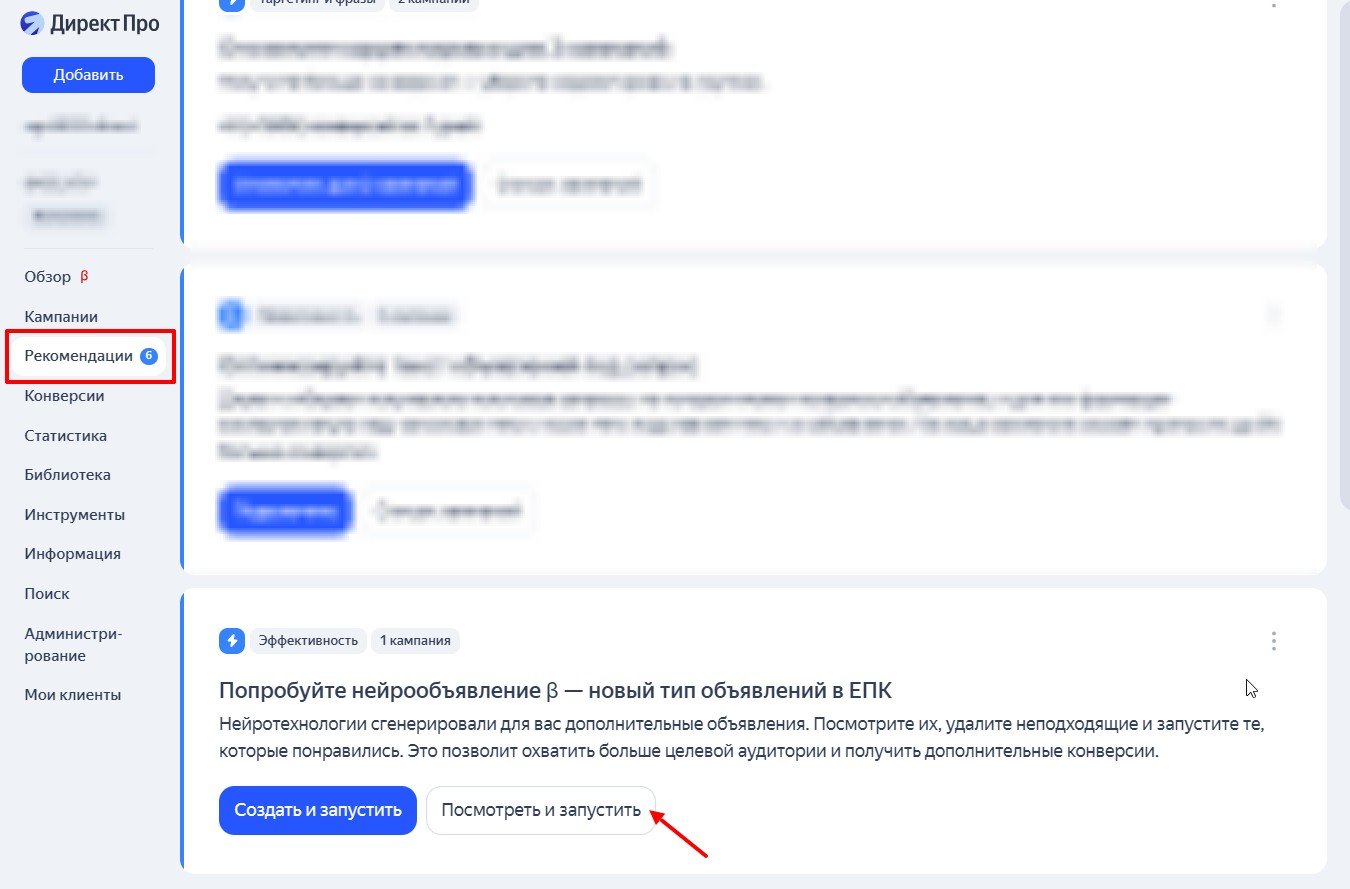Click the 1 кампания tag
Screen dimensions: 1350x889
415,640
